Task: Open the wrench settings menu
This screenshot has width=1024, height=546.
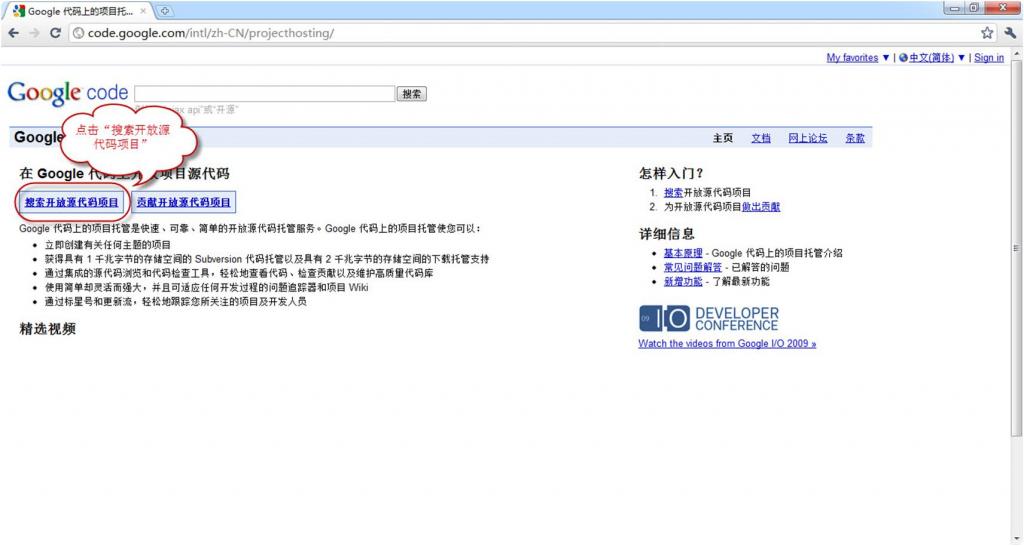Action: 1010,33
